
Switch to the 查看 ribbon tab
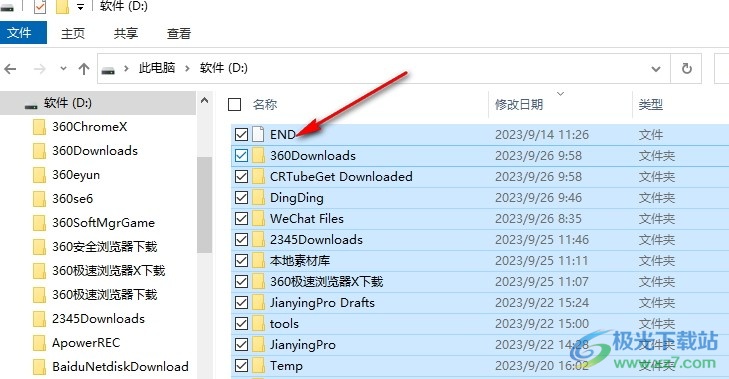(x=179, y=33)
